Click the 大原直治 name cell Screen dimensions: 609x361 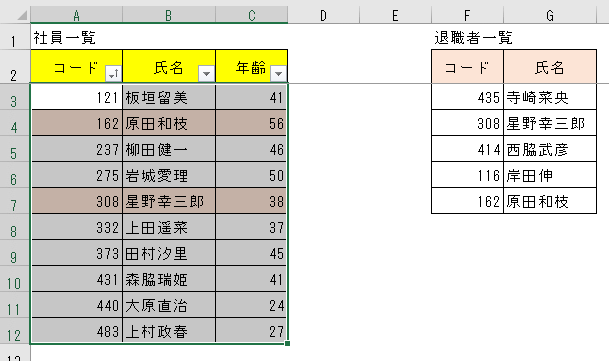169,305
